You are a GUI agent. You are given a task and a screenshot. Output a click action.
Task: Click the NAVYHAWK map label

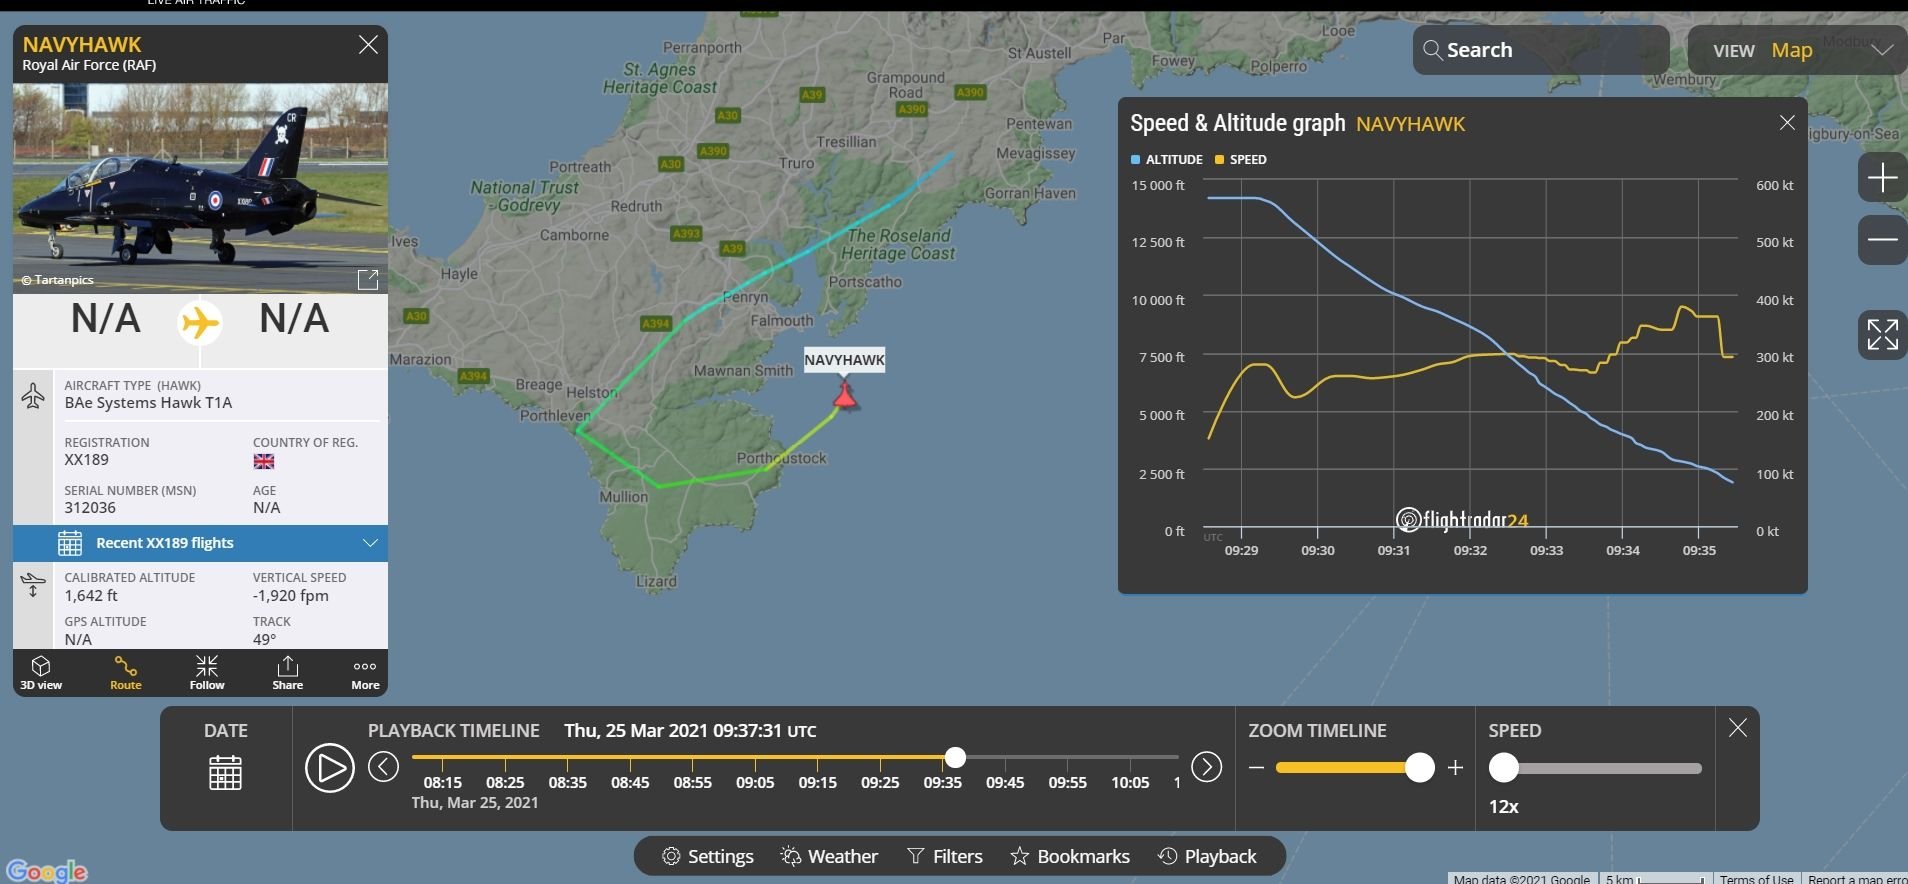click(x=845, y=360)
